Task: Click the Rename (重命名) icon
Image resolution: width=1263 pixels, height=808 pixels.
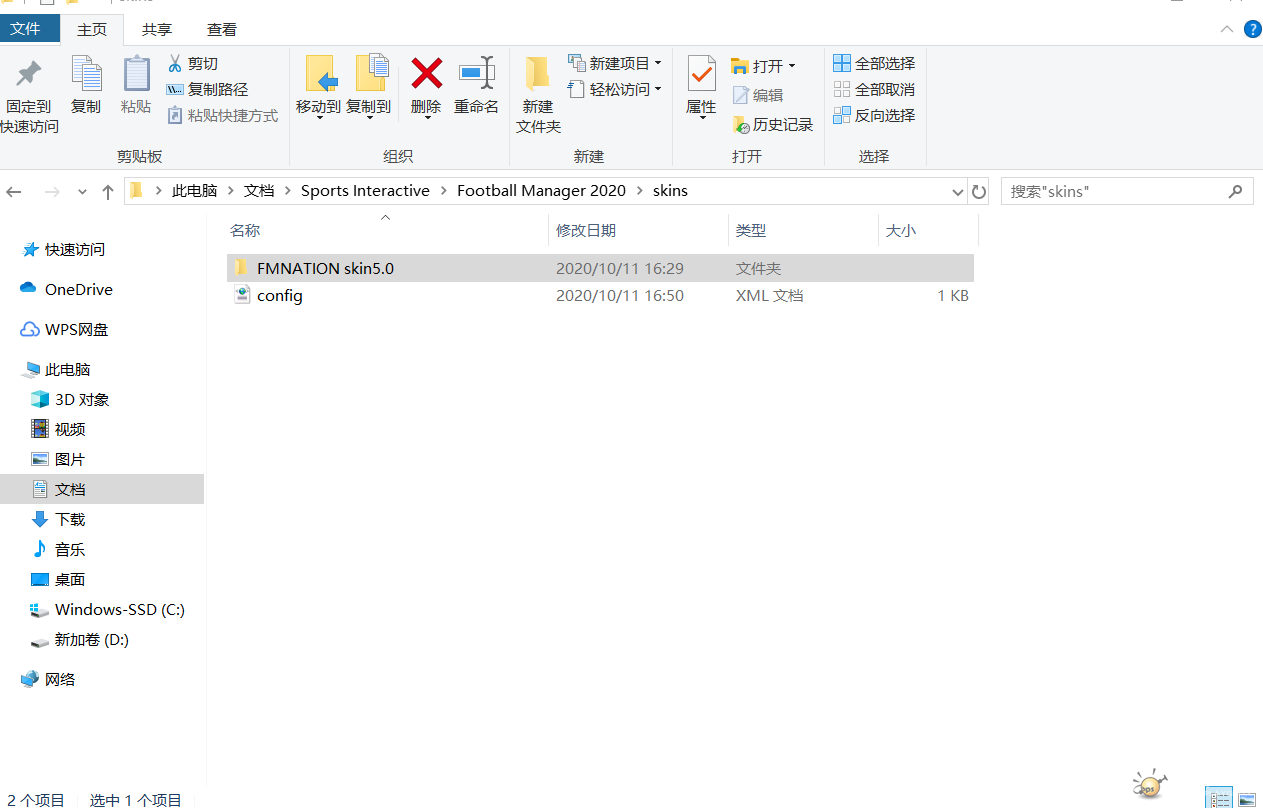Action: [476, 75]
